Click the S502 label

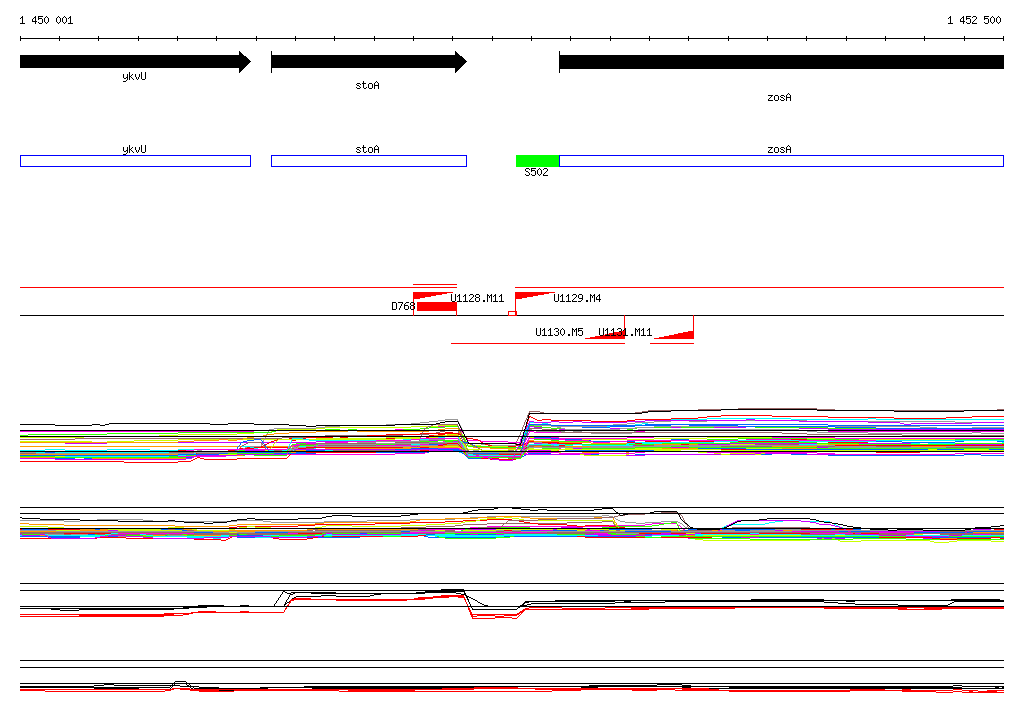pos(536,172)
